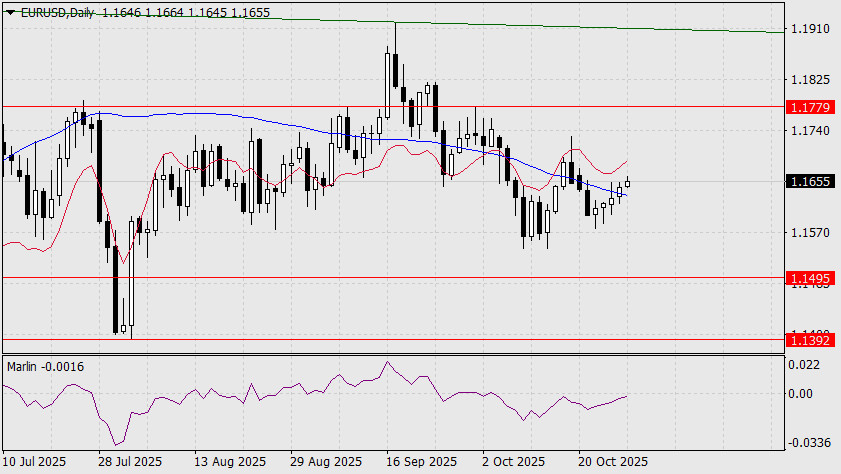Click the OHLC values 1.1646 1.1664 1.1645 1.1655
This screenshot has width=841, height=474.
tap(186, 12)
